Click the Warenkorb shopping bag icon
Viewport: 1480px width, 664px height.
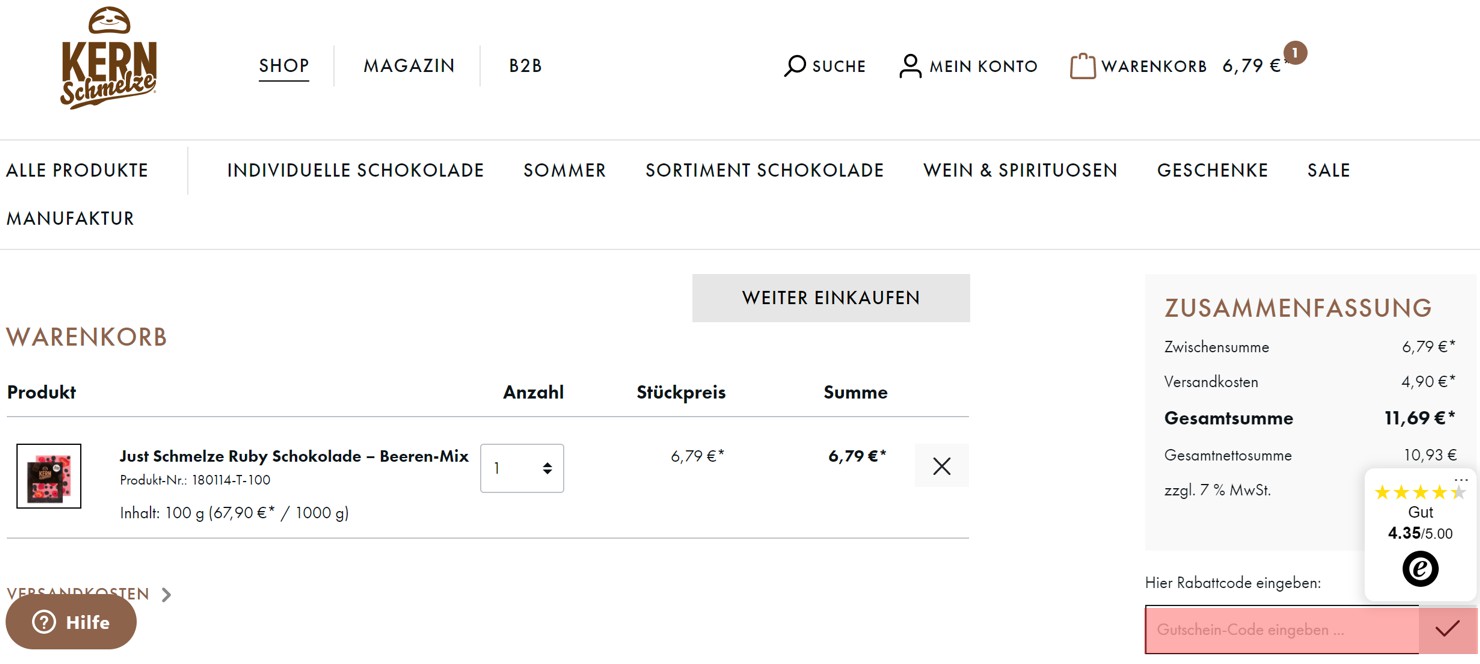tap(1082, 66)
